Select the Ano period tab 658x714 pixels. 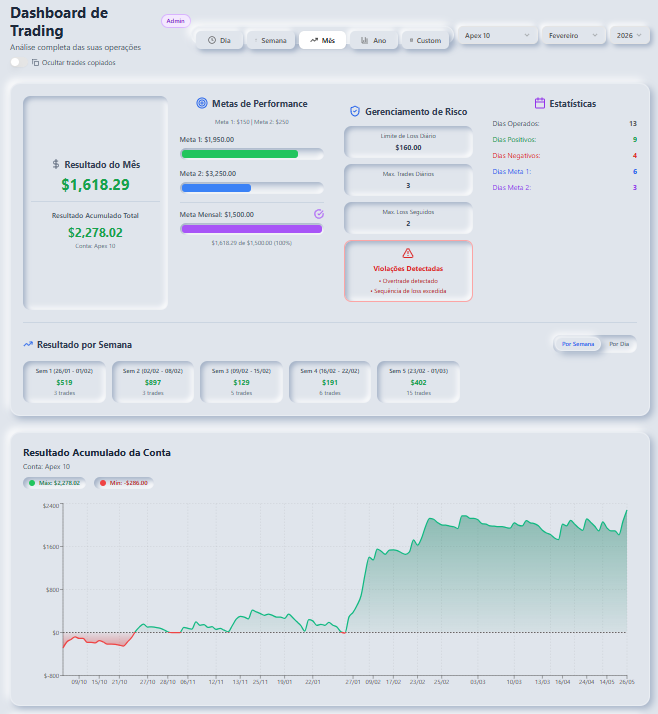(373, 41)
